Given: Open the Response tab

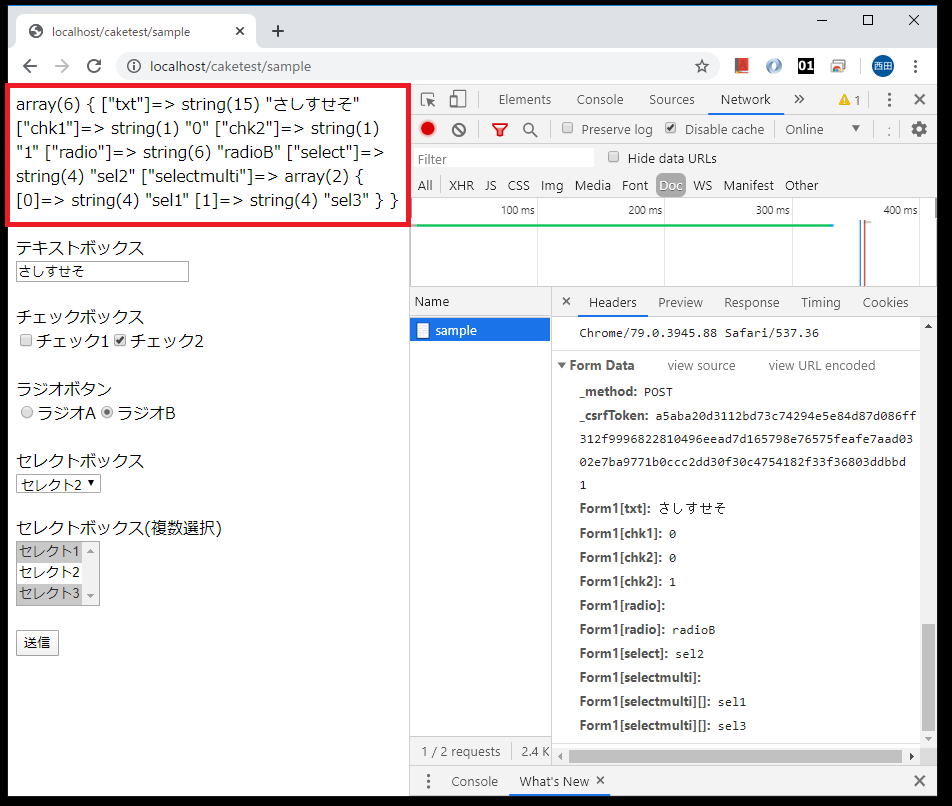Looking at the screenshot, I should 751,302.
